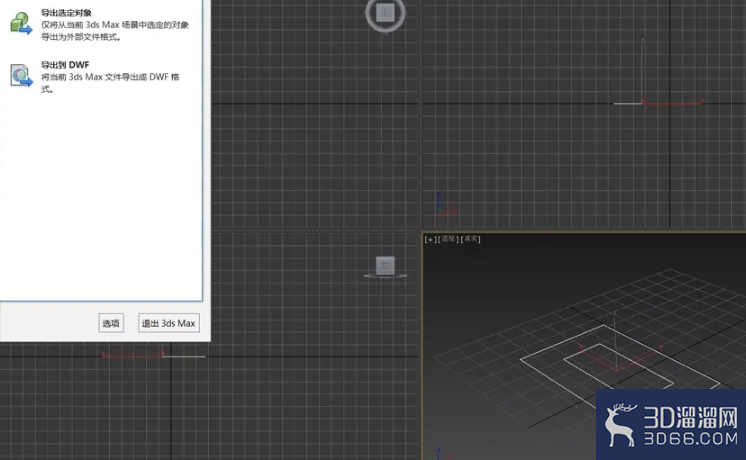The height and width of the screenshot is (460, 746).
Task: Open the [+] viewport menu
Action: (x=430, y=239)
